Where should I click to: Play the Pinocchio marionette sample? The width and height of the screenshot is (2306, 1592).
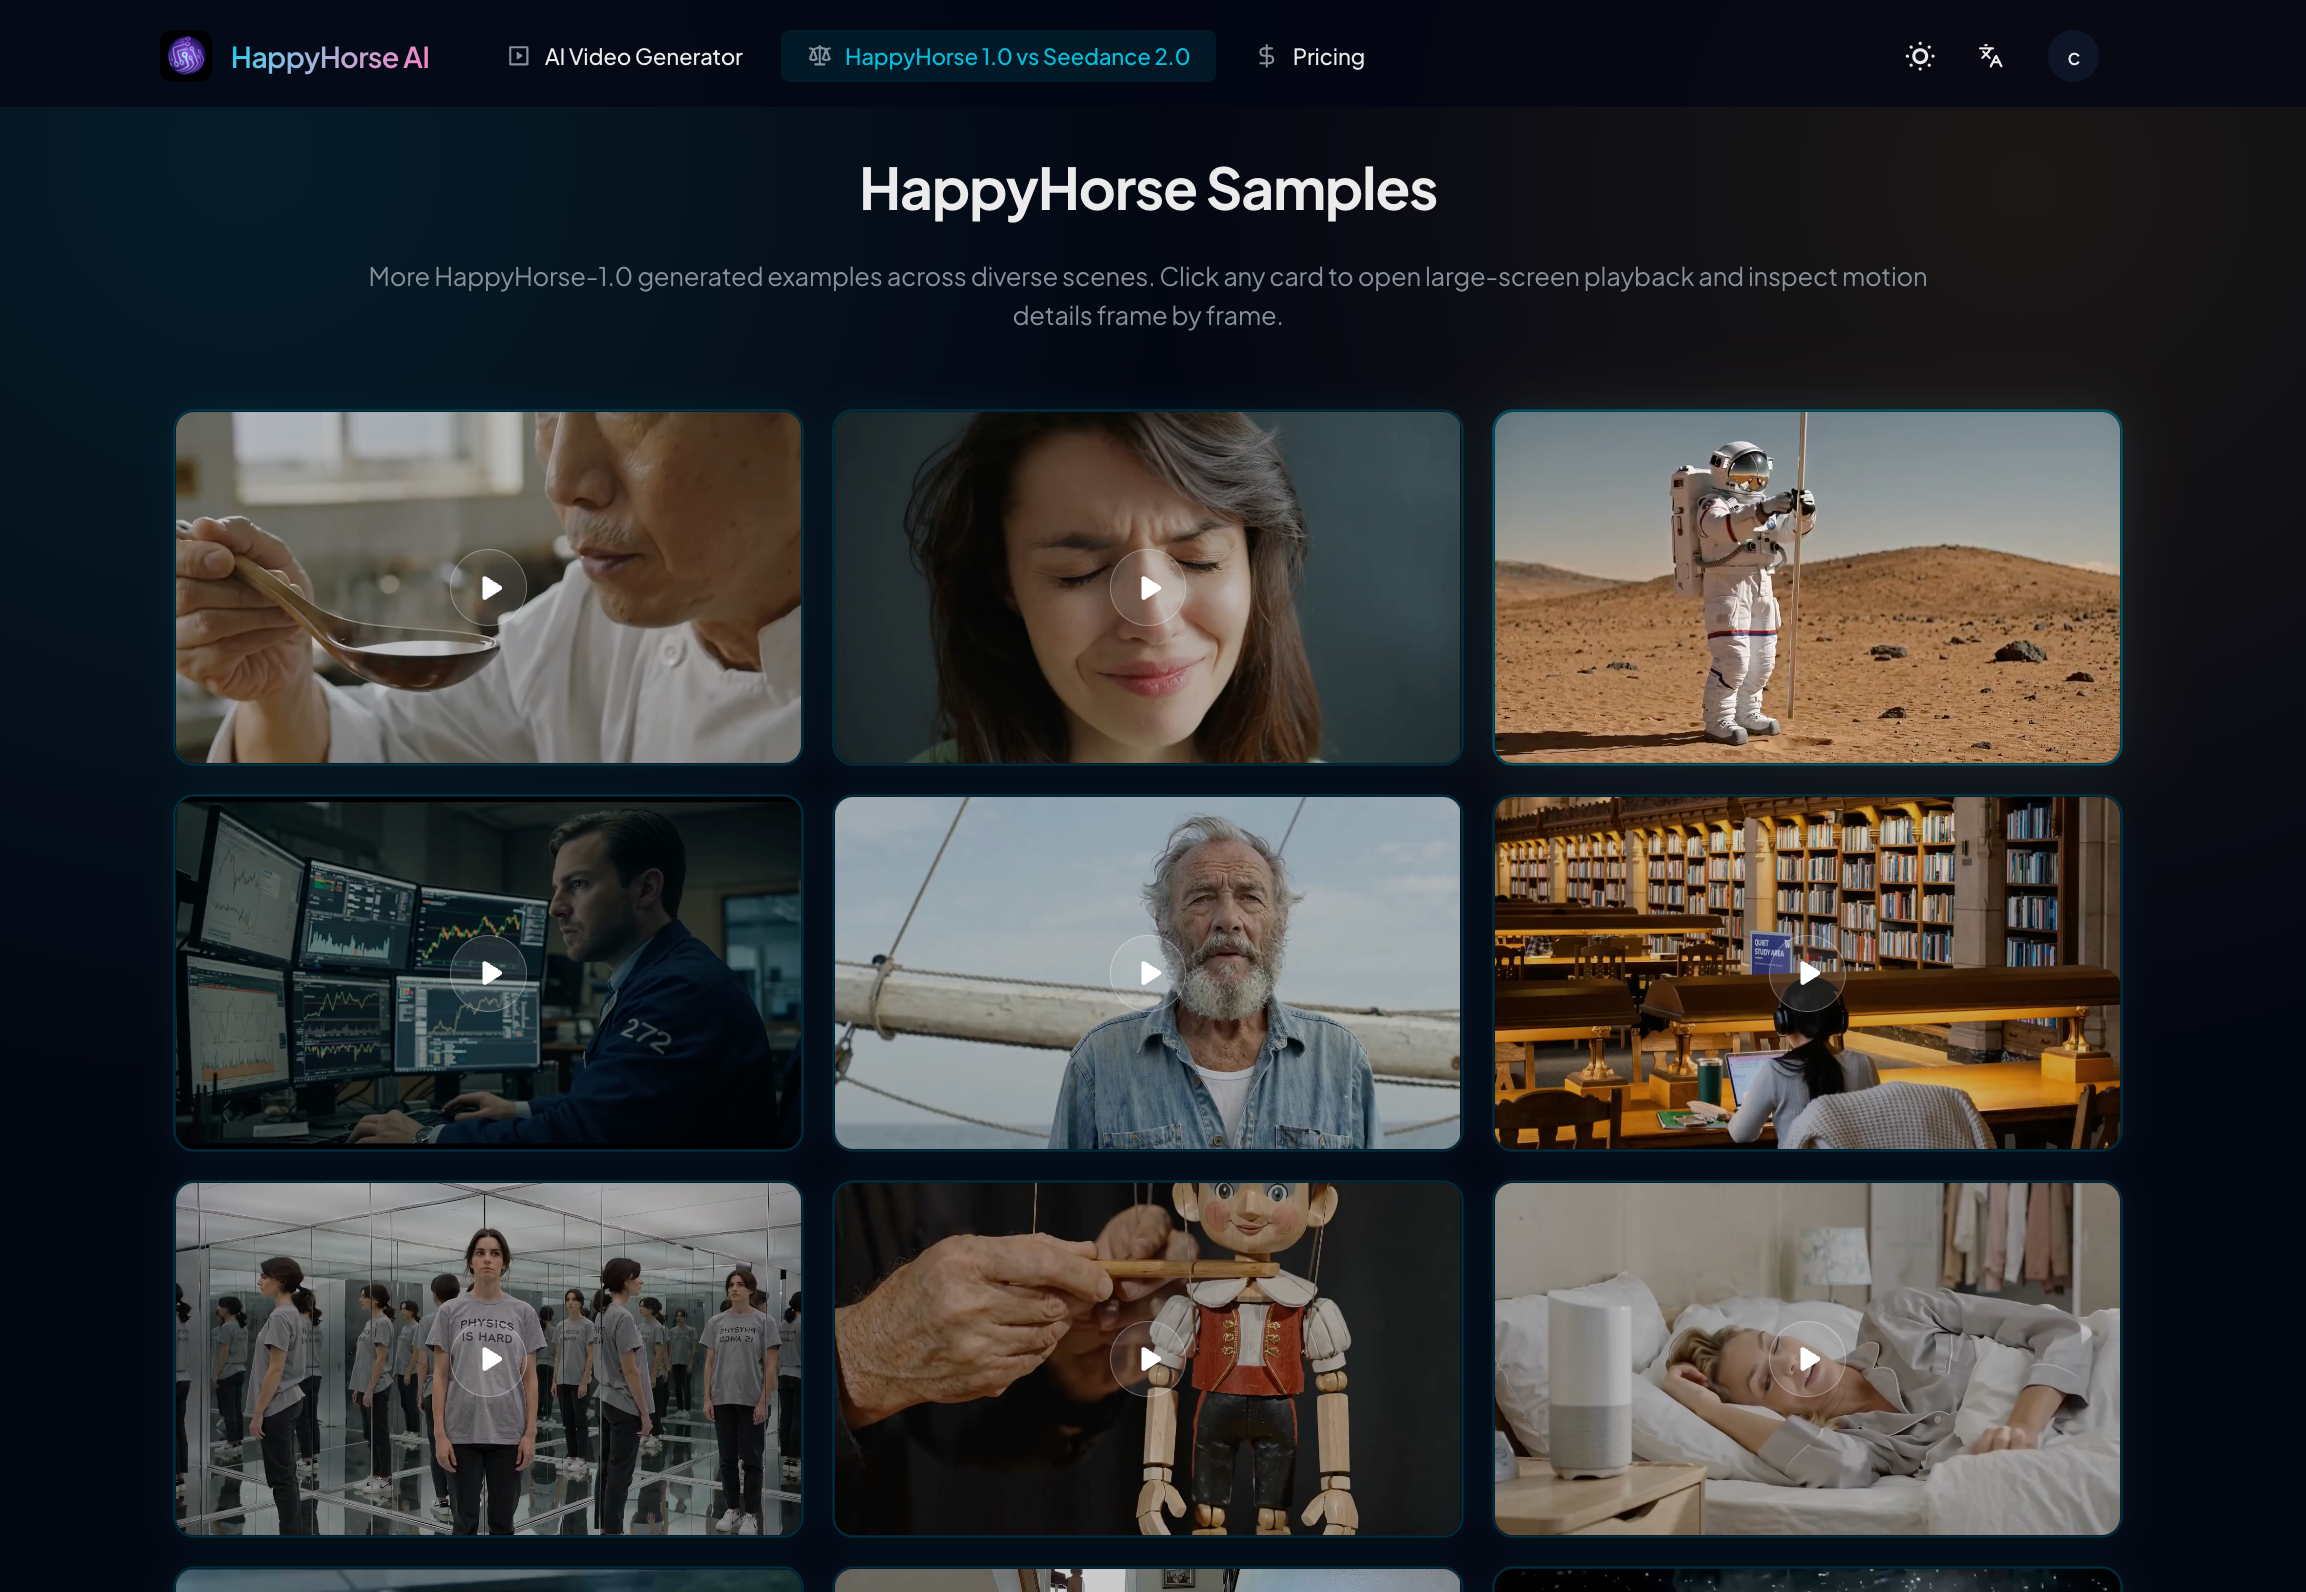1147,1358
